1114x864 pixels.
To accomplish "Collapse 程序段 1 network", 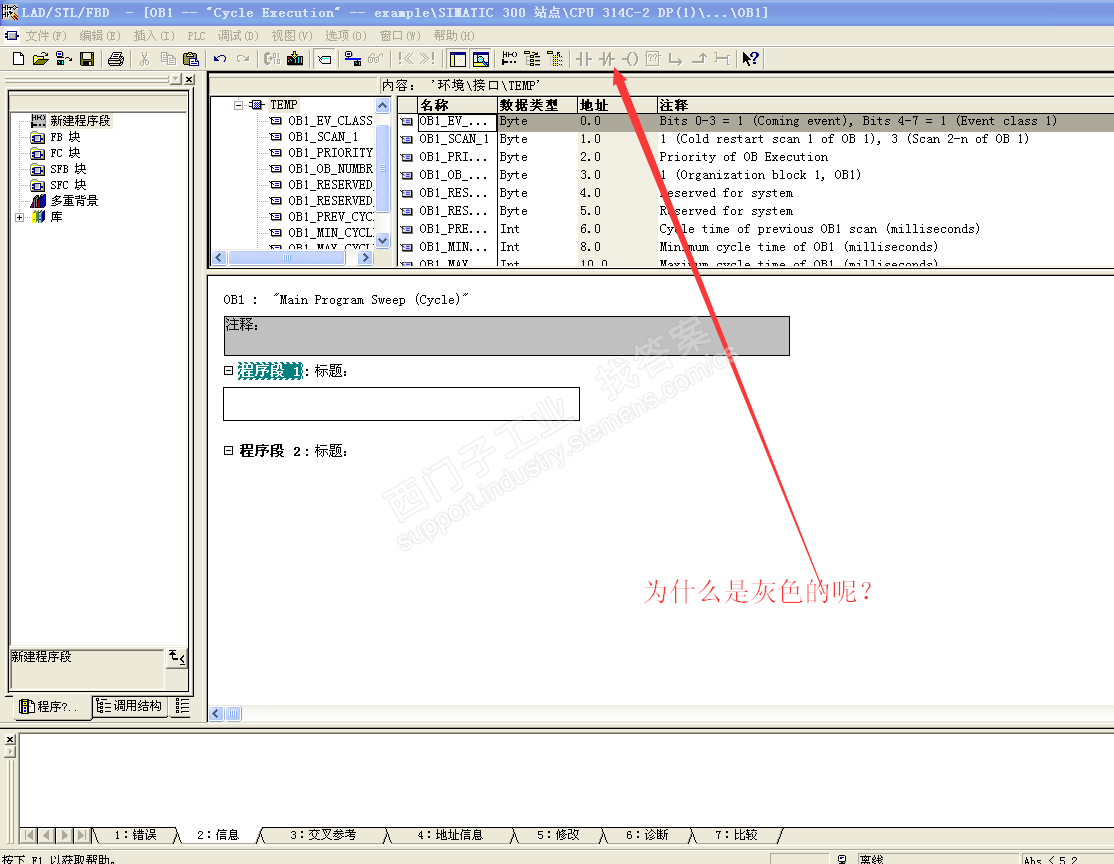I will click(x=228, y=370).
